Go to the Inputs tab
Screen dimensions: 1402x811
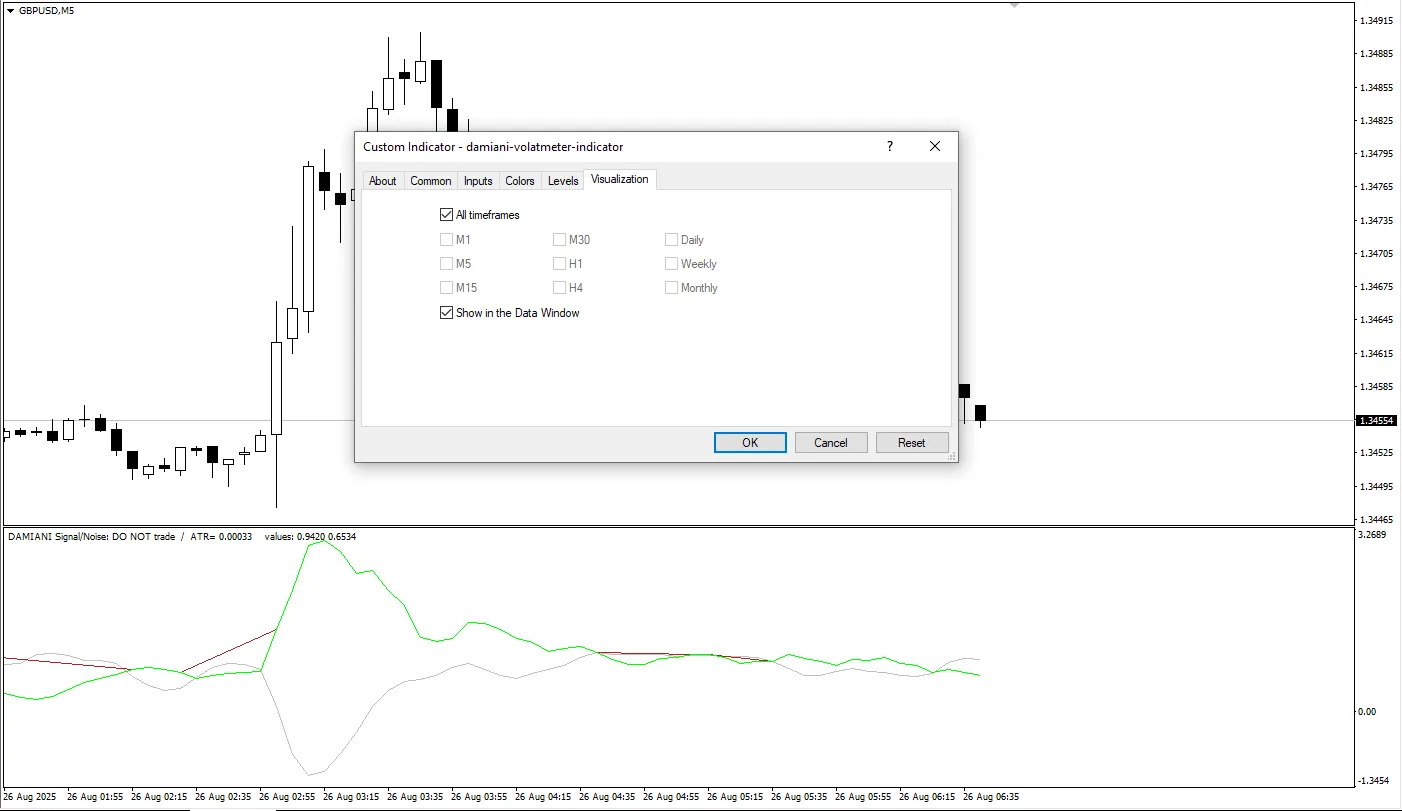(478, 181)
